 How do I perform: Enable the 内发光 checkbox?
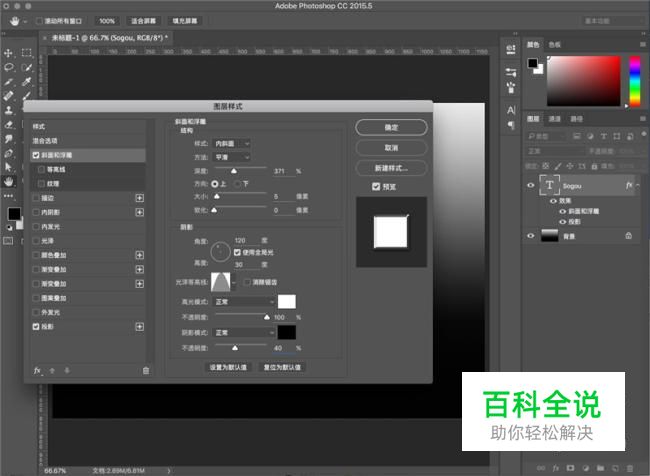point(36,226)
